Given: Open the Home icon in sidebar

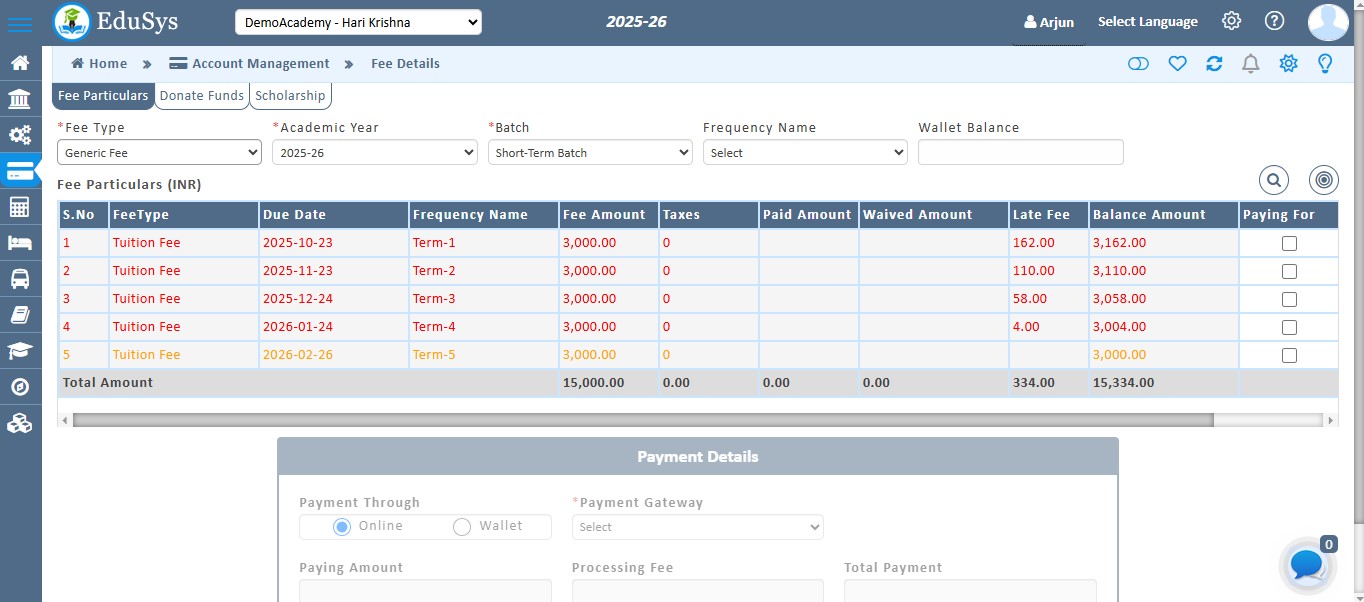Looking at the screenshot, I should point(20,62).
